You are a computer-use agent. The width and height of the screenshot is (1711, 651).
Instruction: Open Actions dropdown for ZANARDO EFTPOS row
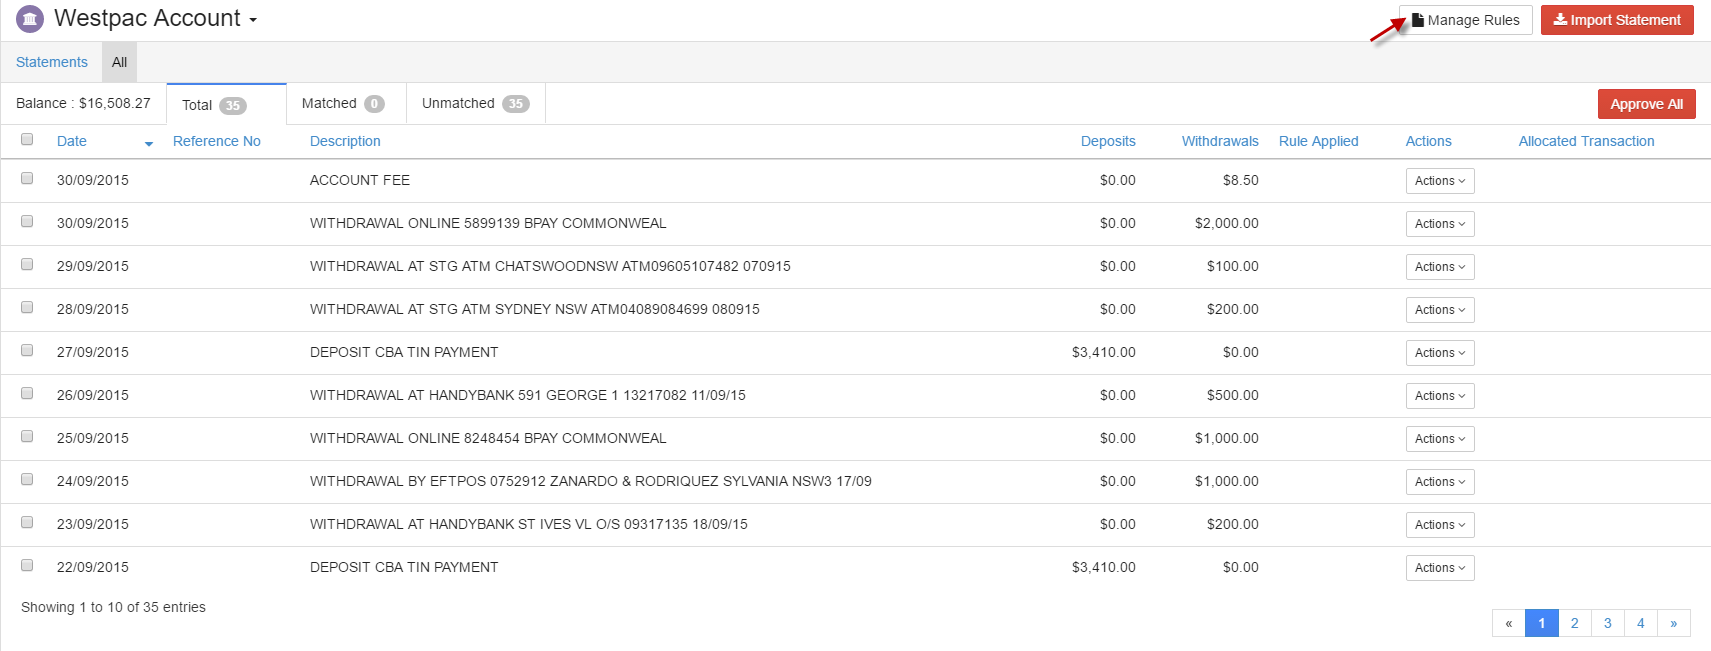[x=1440, y=482]
